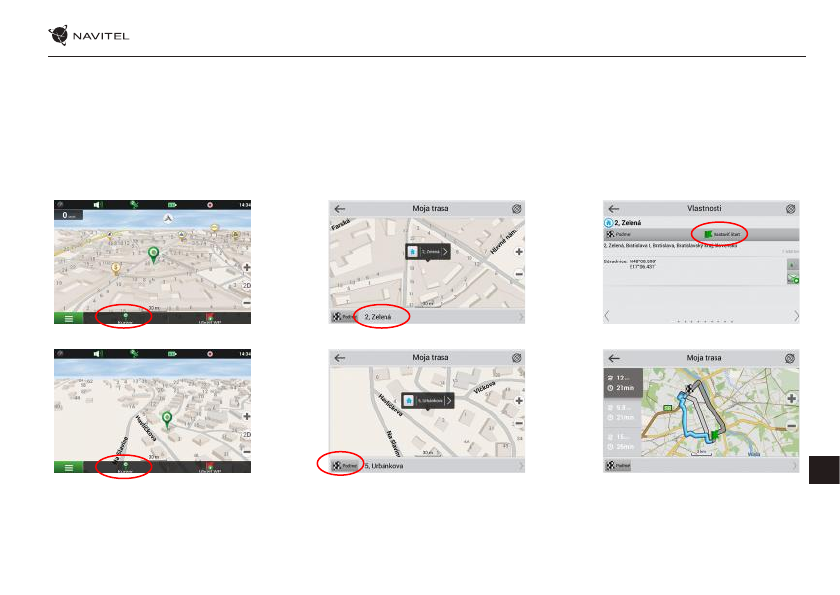
Task: Go back from the Vlastnosti screen
Action: pyautogui.click(x=614, y=210)
